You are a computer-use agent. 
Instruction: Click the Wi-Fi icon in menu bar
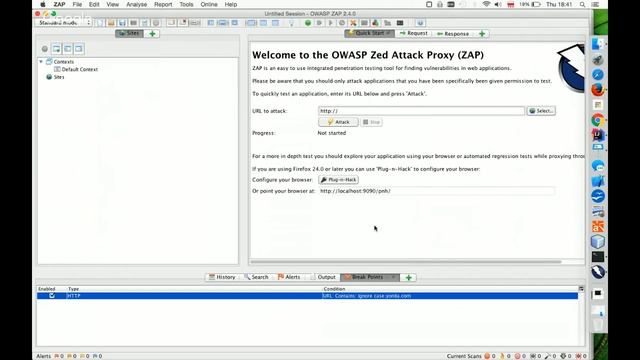[486, 4]
